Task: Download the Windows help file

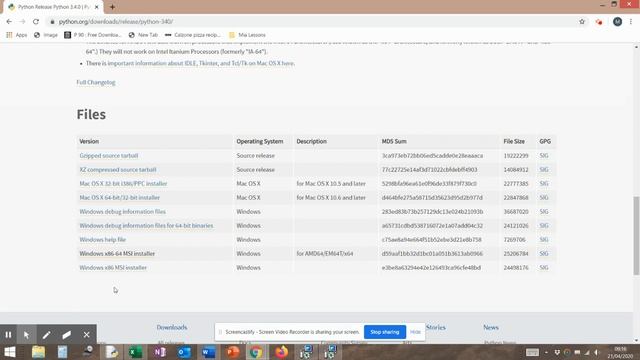Action: [x=102, y=240]
